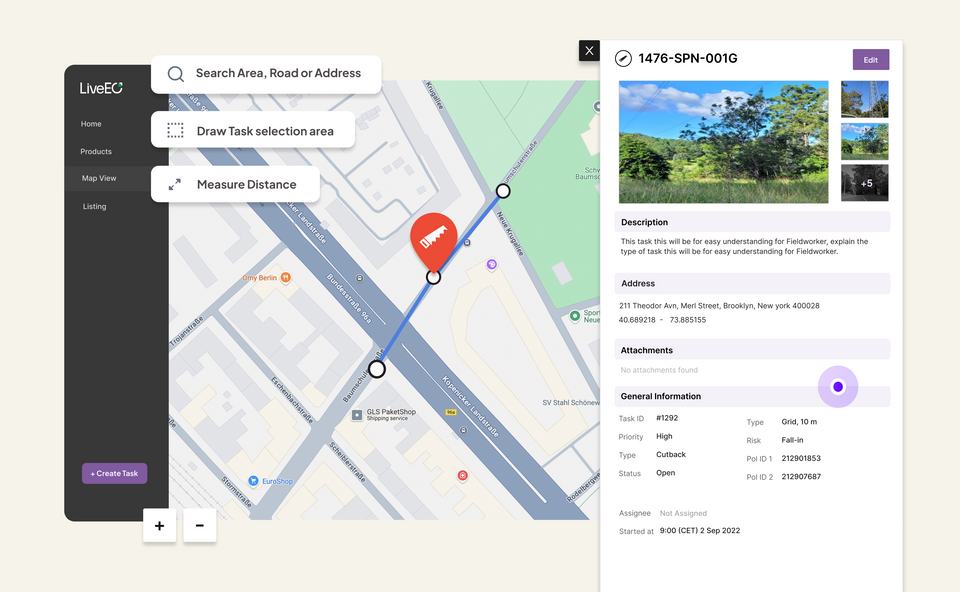The width and height of the screenshot is (960, 592).
Task: Open the second tree photo thumbnail
Action: (864, 141)
